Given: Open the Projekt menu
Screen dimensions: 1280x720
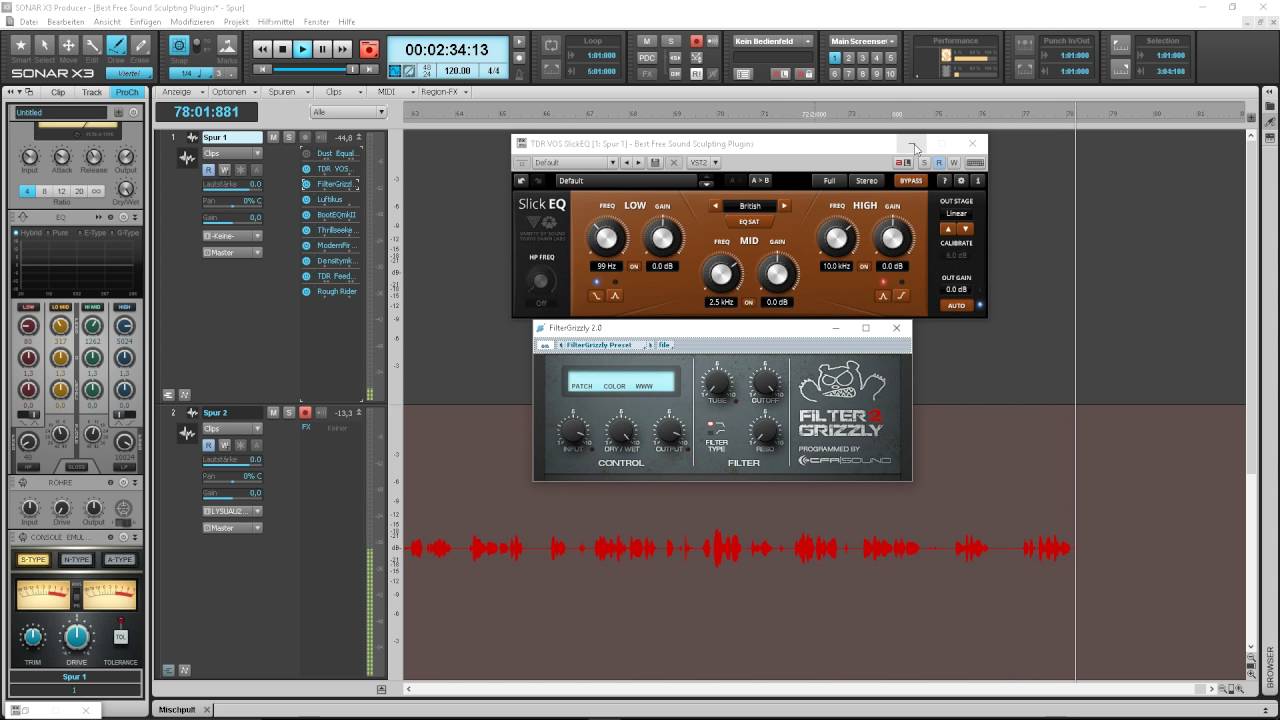Looking at the screenshot, I should point(236,21).
